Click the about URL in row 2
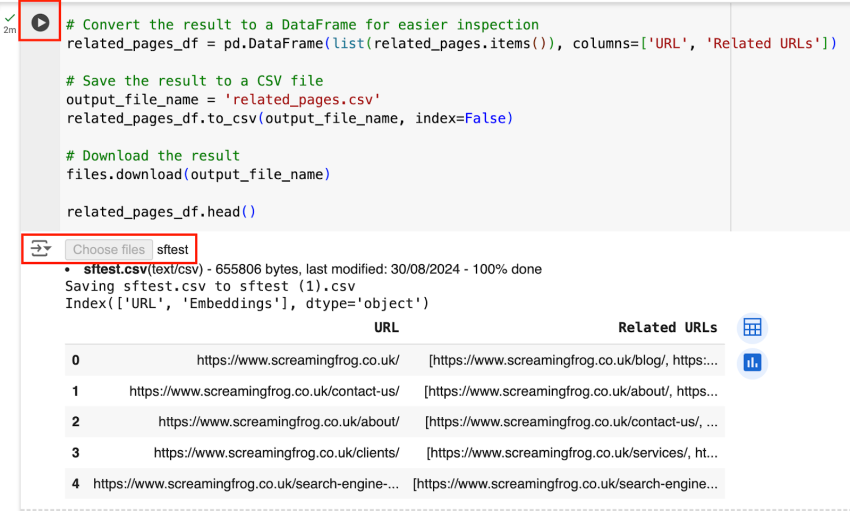The width and height of the screenshot is (850, 511). (x=278, y=422)
